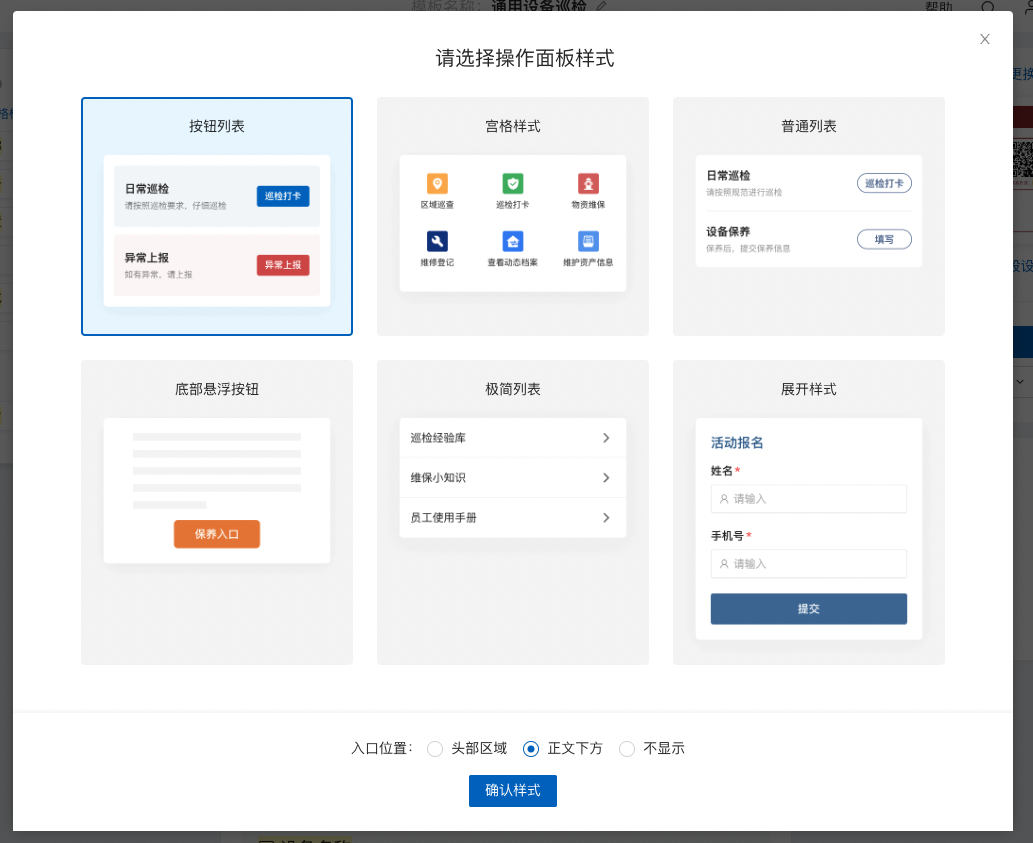Click the 查看动态档案 blue icon

tap(513, 241)
